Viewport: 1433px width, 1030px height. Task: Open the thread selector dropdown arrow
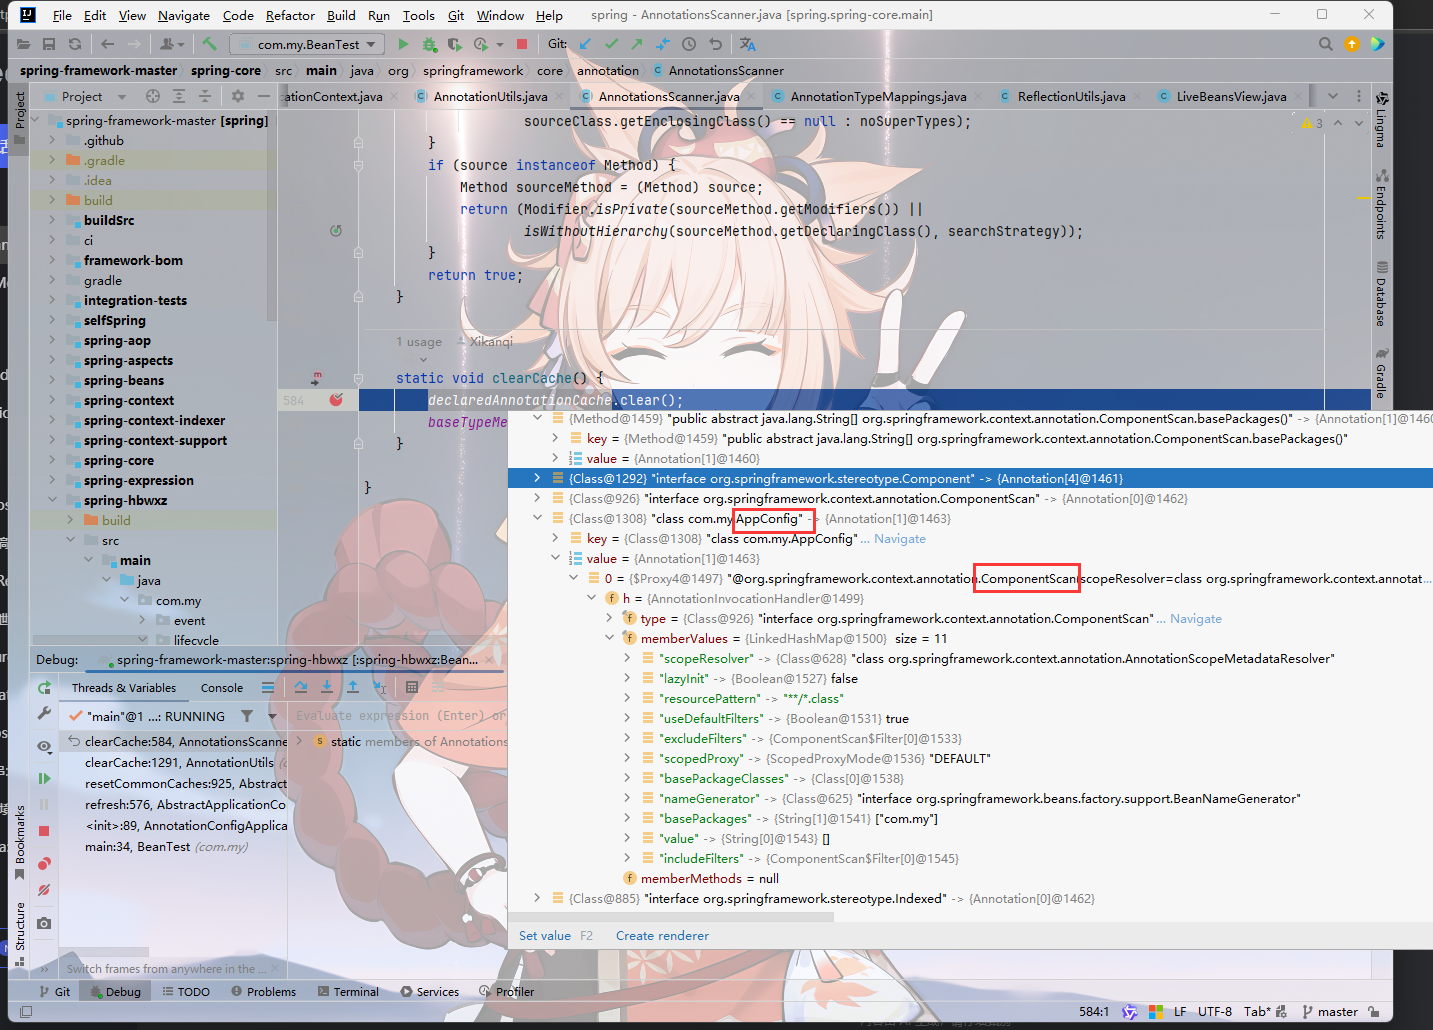[272, 716]
